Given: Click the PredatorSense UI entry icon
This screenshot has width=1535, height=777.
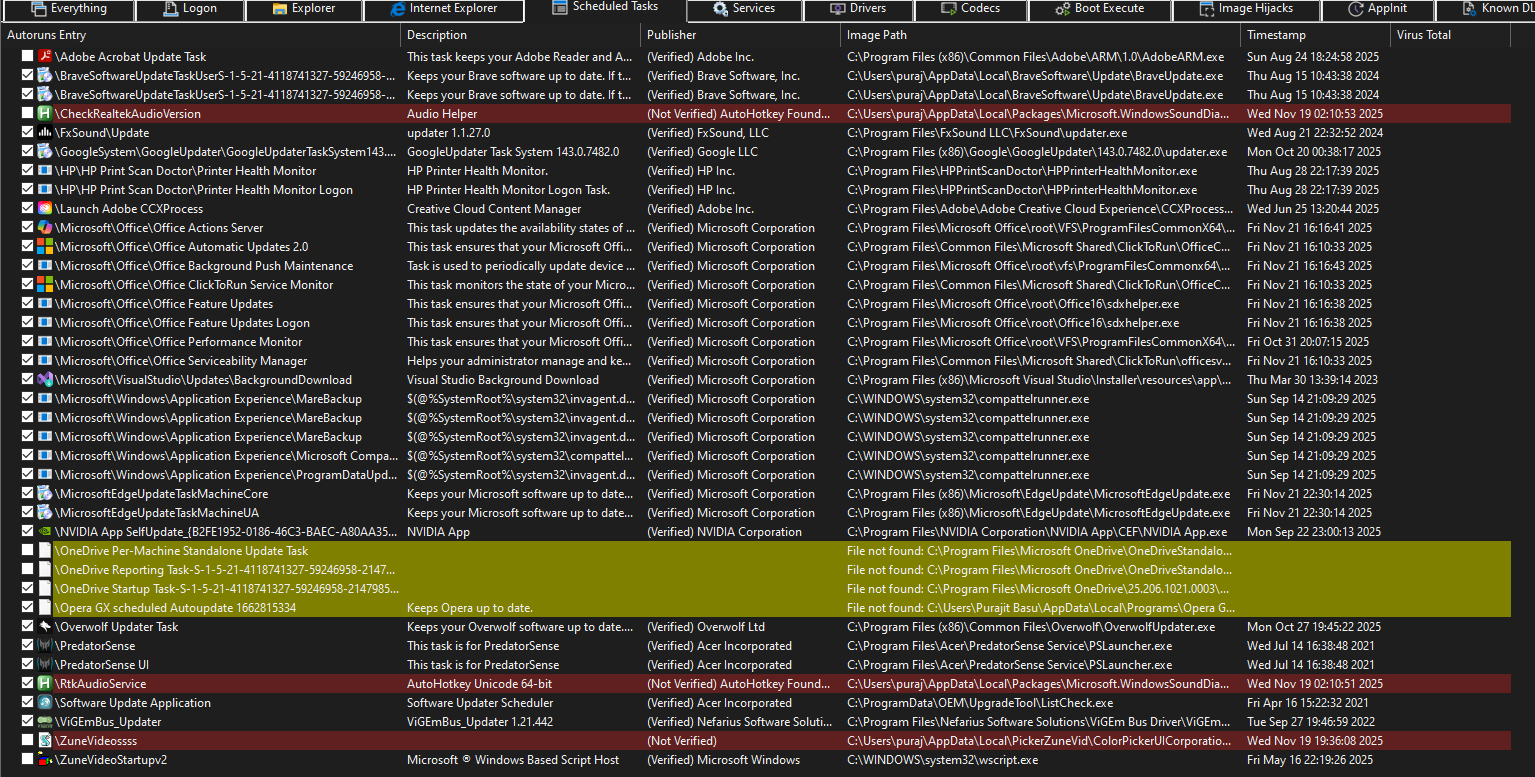Looking at the screenshot, I should (x=45, y=665).
